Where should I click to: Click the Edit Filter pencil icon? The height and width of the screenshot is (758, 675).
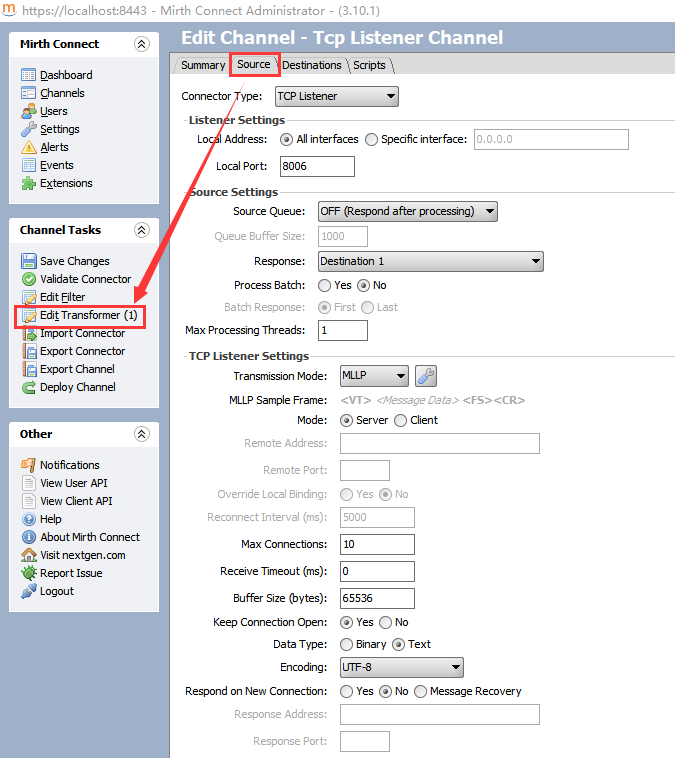click(x=29, y=297)
